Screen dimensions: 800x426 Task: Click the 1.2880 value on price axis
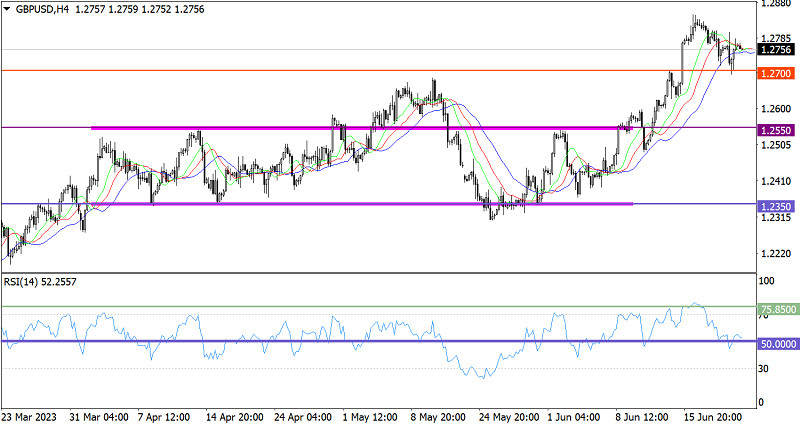point(775,4)
